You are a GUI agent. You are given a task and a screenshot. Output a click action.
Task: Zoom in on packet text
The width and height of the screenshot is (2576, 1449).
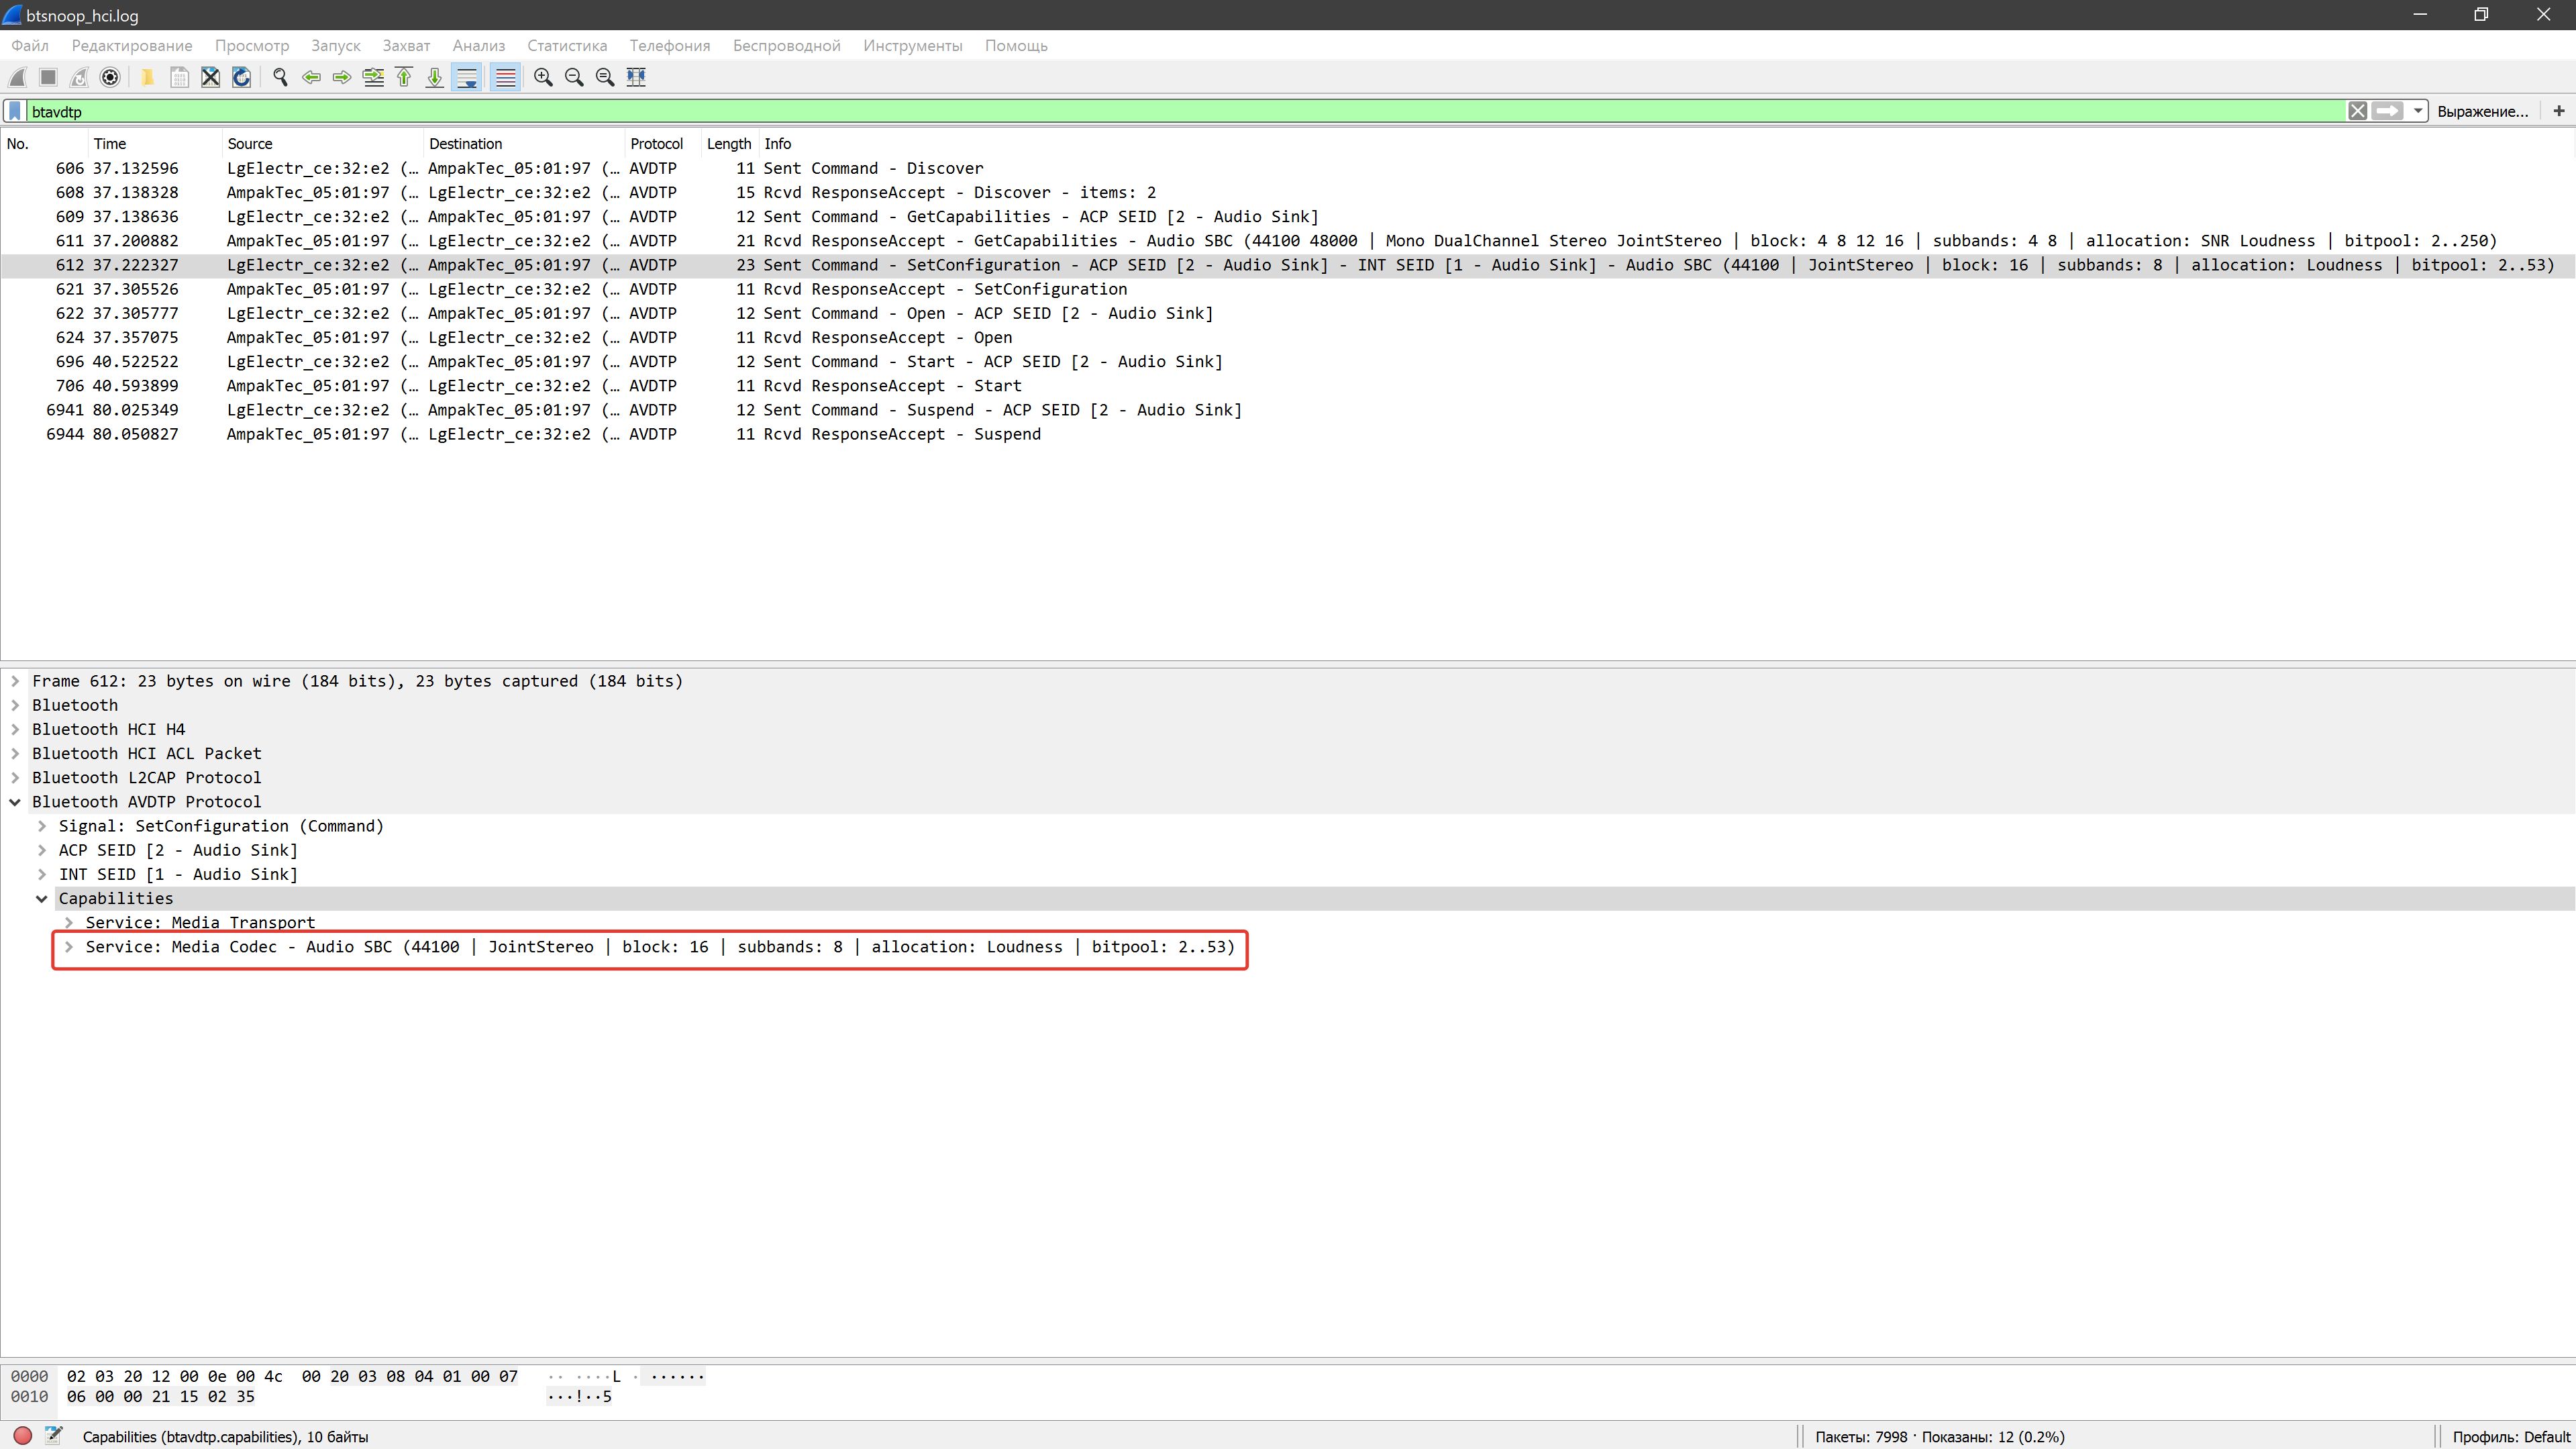coord(543,77)
